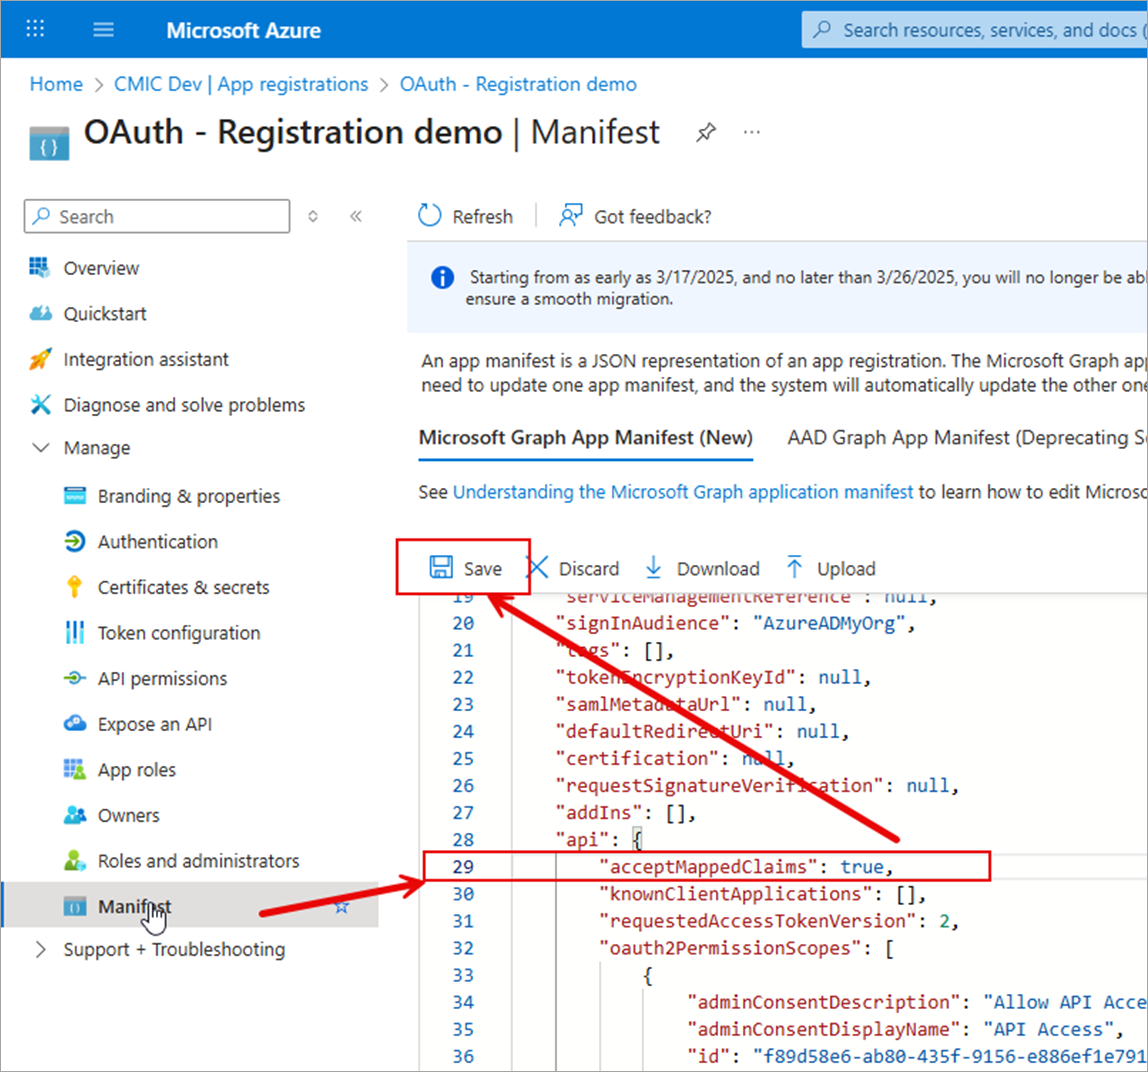This screenshot has width=1148, height=1072.
Task: Open the more options ellipsis in title
Action: (752, 133)
